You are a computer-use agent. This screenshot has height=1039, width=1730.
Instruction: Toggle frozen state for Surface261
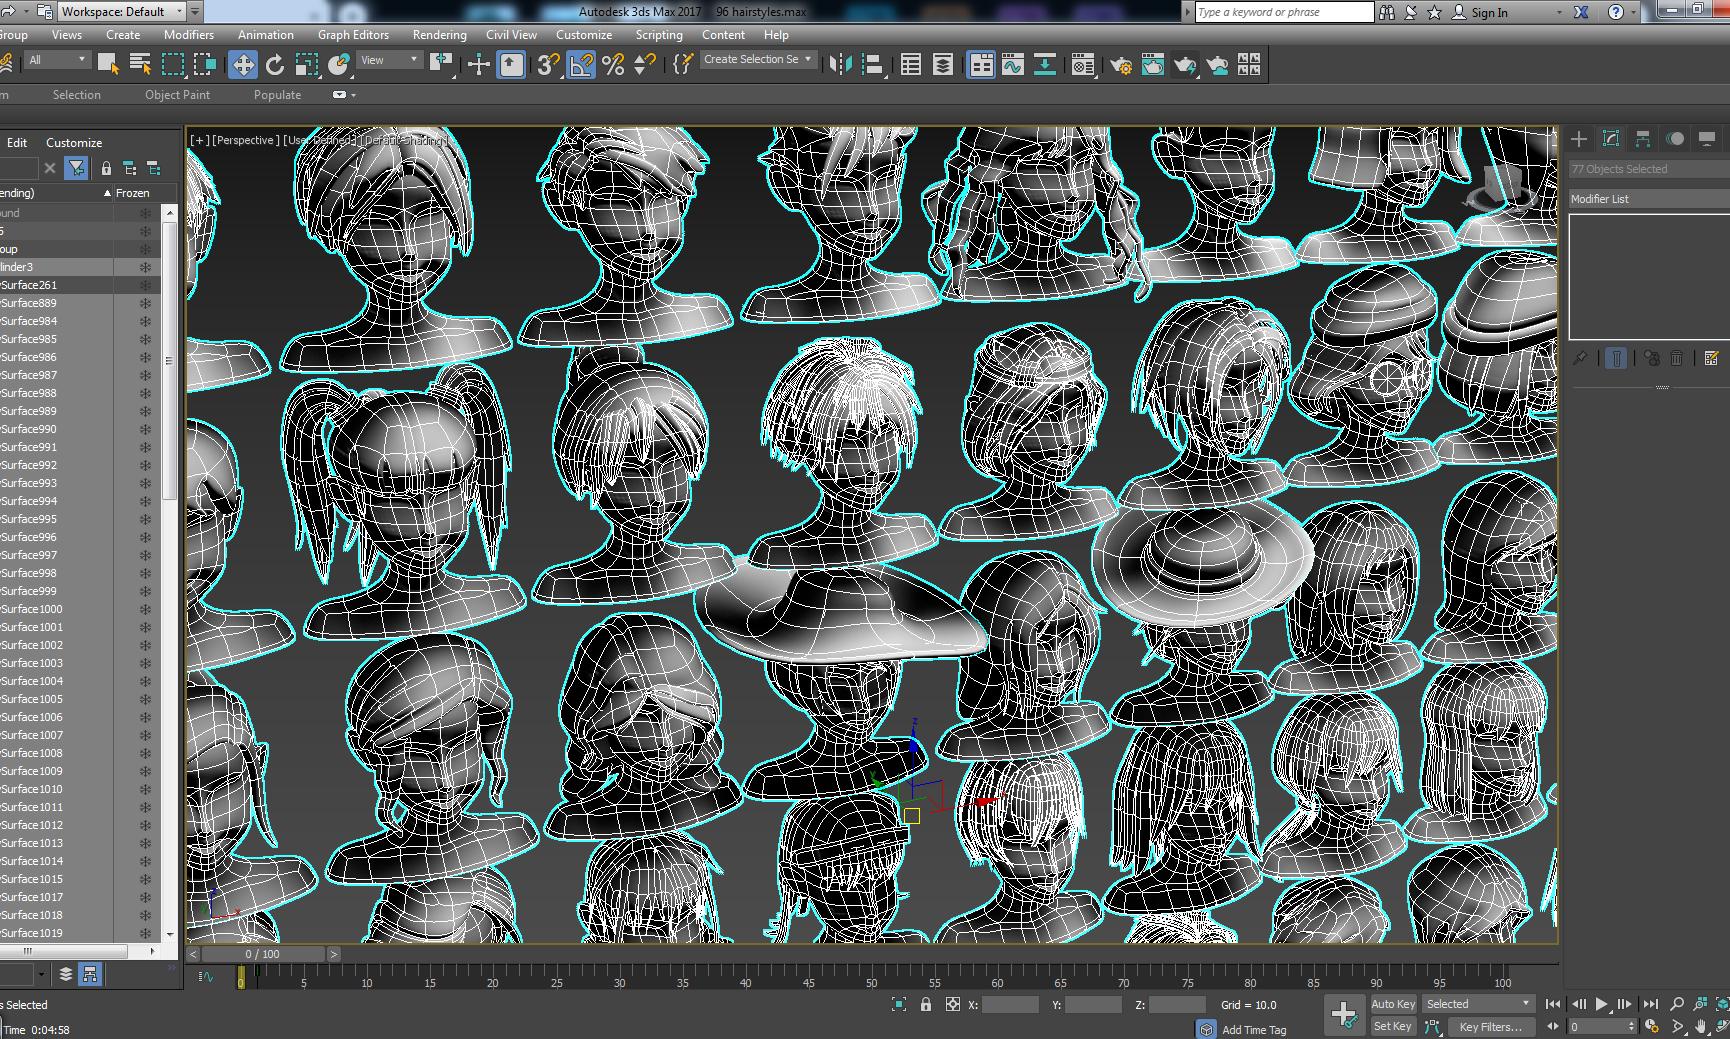pyautogui.click(x=145, y=285)
